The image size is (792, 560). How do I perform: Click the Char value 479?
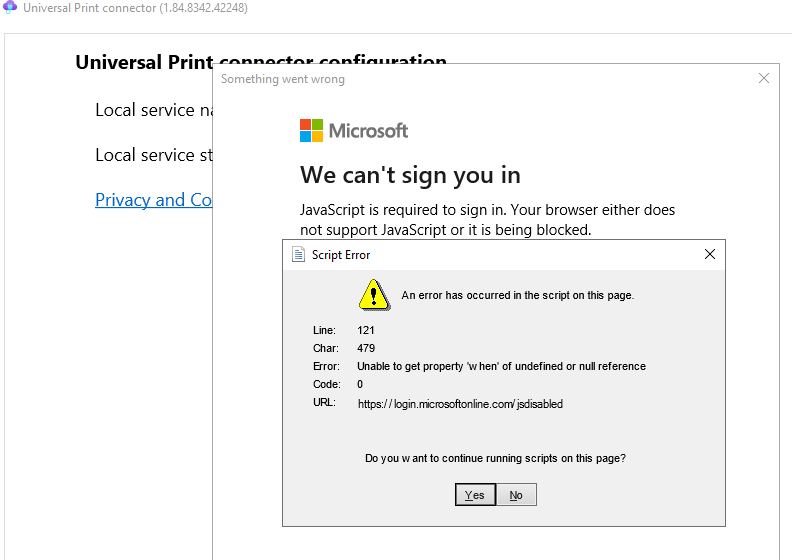[x=366, y=348]
